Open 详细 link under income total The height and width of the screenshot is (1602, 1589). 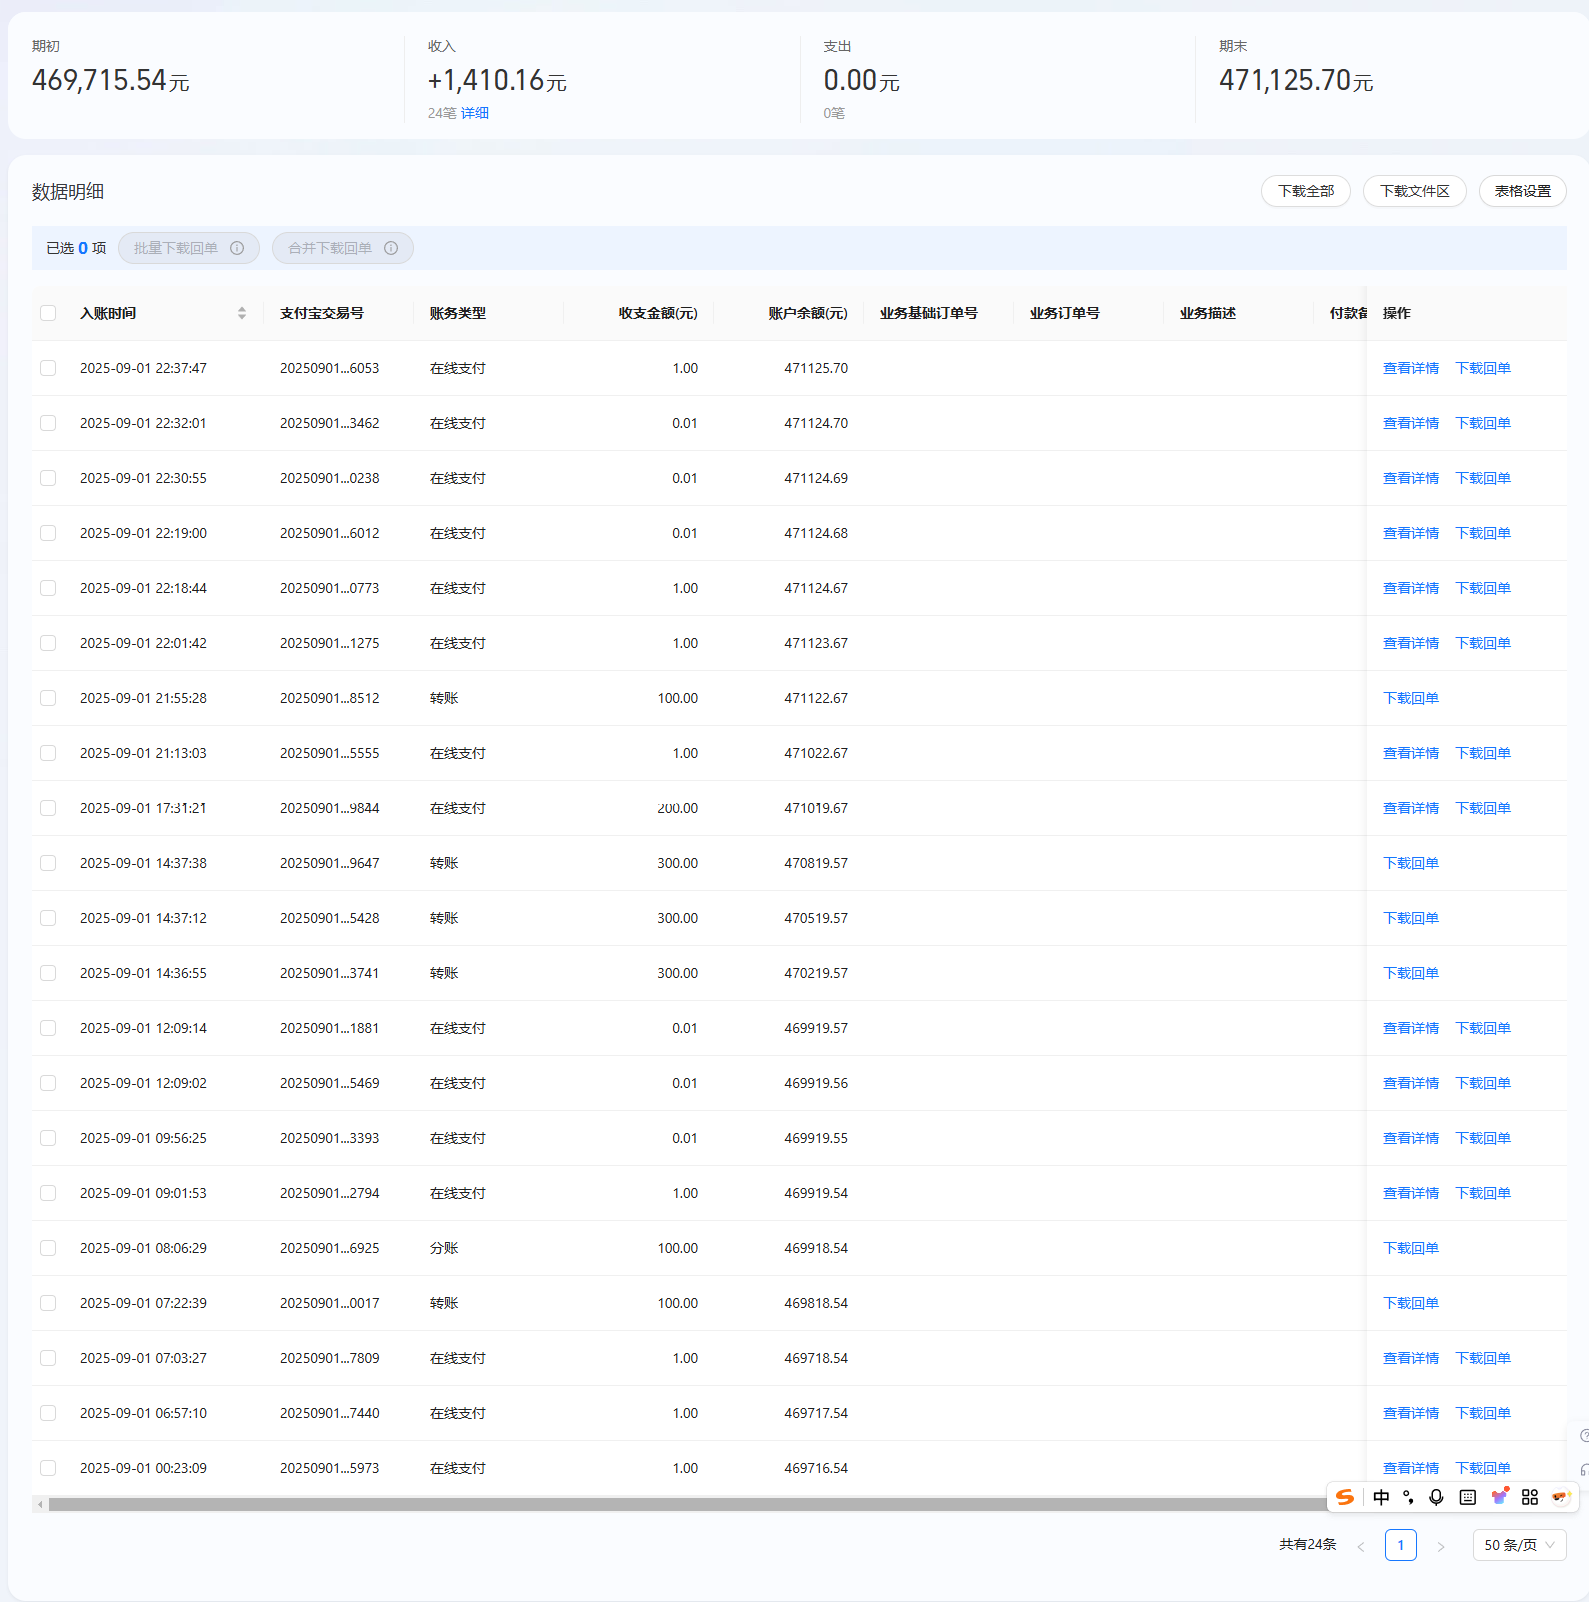pos(475,113)
